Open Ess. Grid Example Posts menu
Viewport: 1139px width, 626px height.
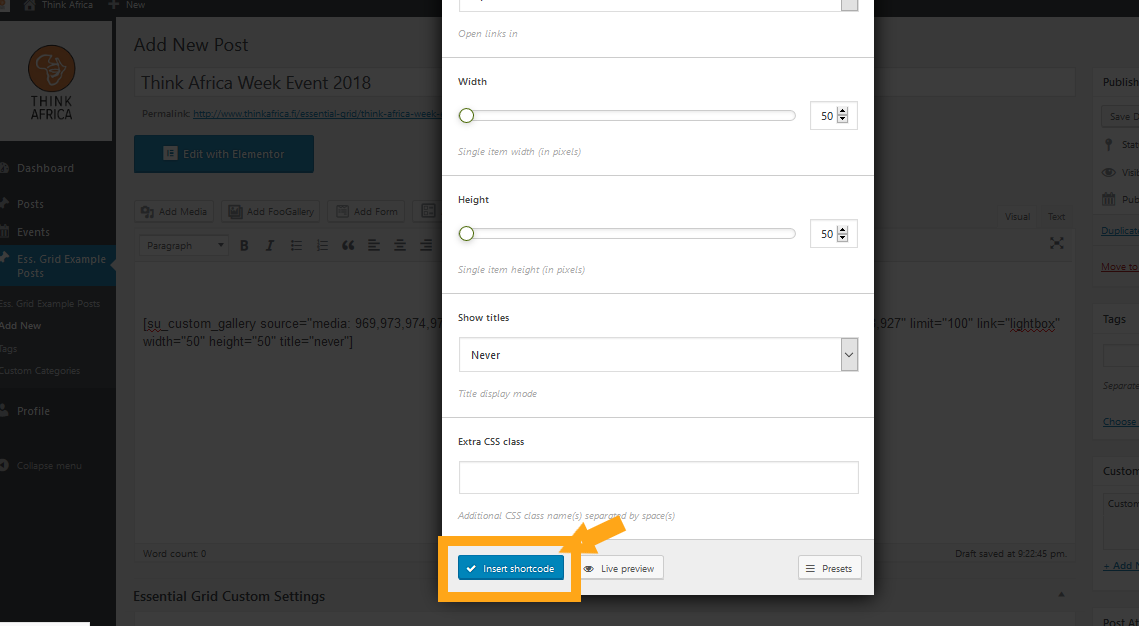point(56,266)
